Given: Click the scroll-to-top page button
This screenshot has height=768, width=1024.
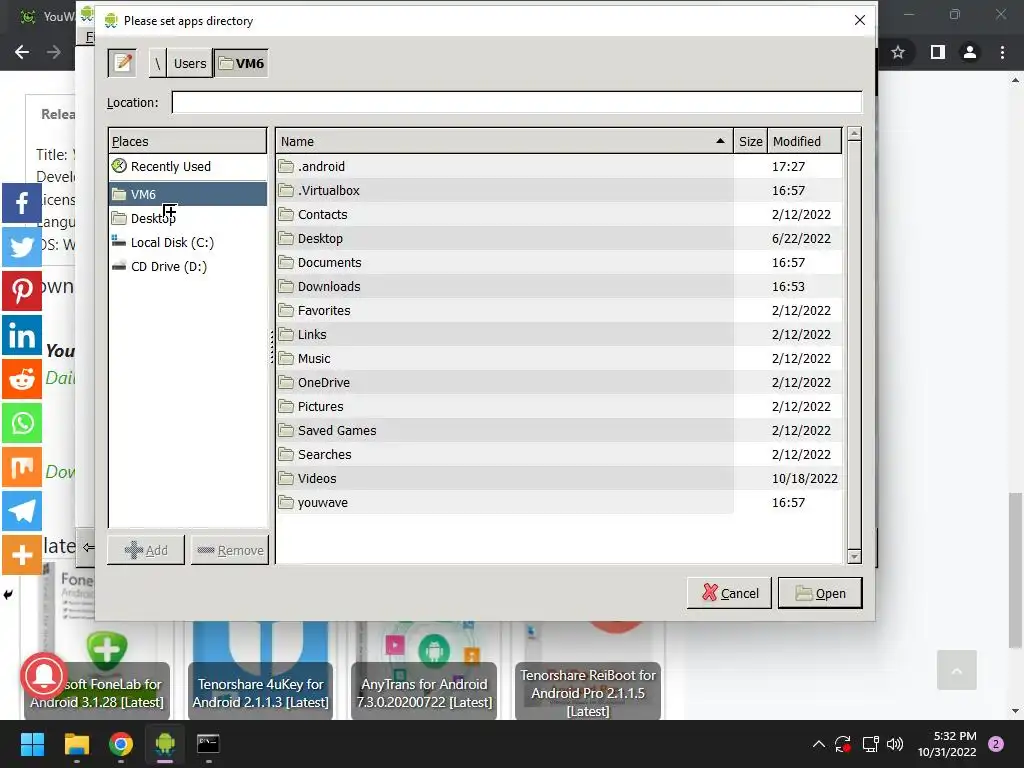Looking at the screenshot, I should (x=957, y=670).
